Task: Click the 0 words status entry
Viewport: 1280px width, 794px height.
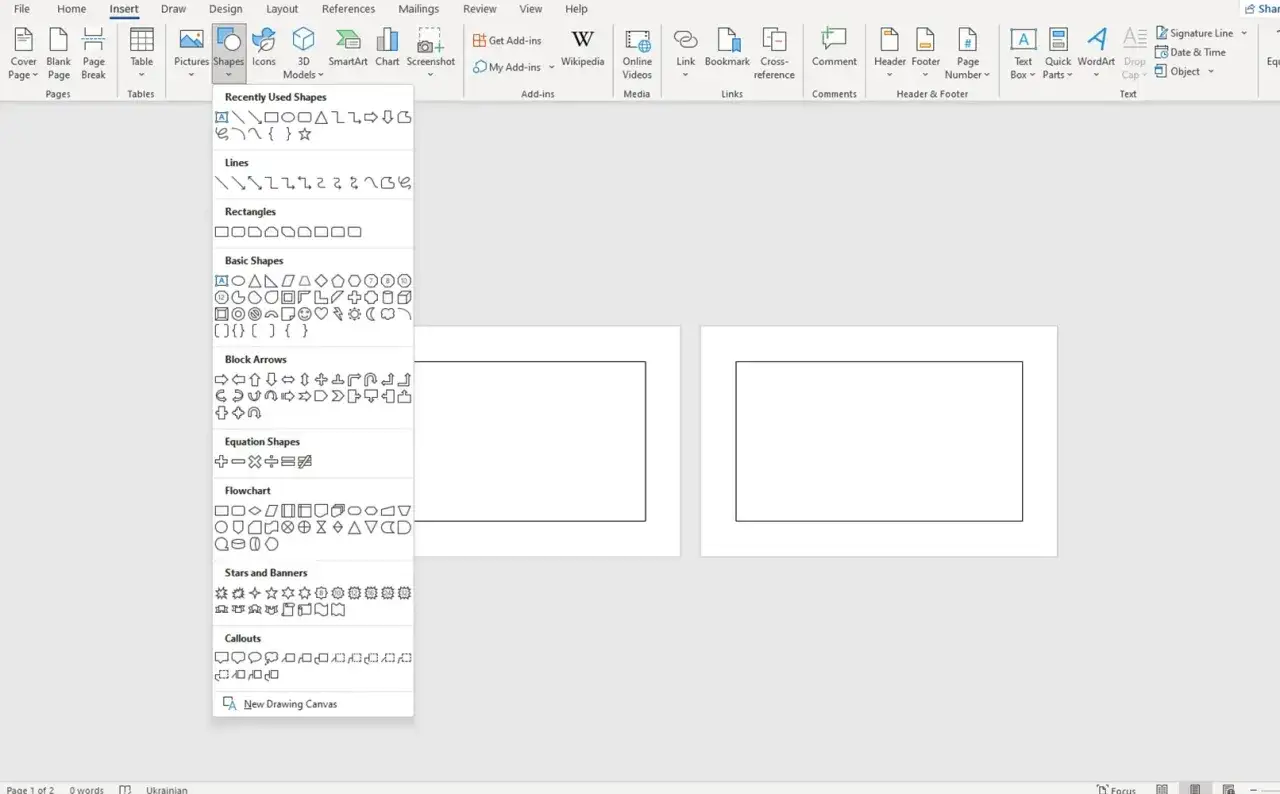Action: 86,789
